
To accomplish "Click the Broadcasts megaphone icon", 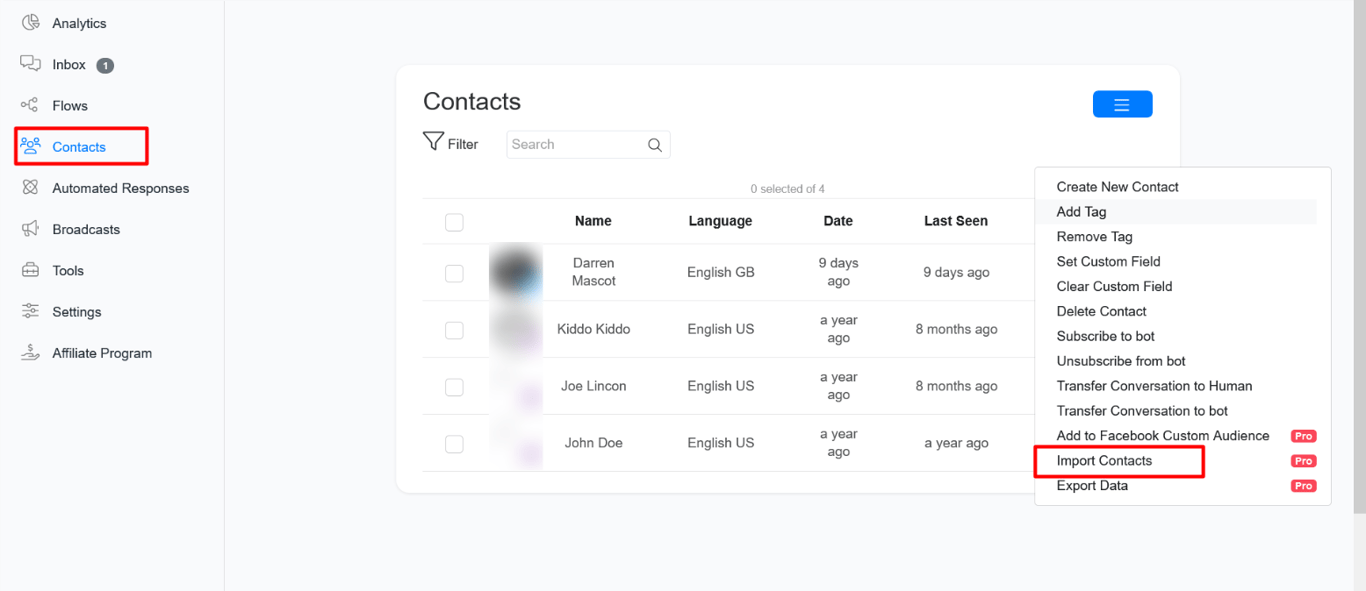I will pyautogui.click(x=31, y=229).
